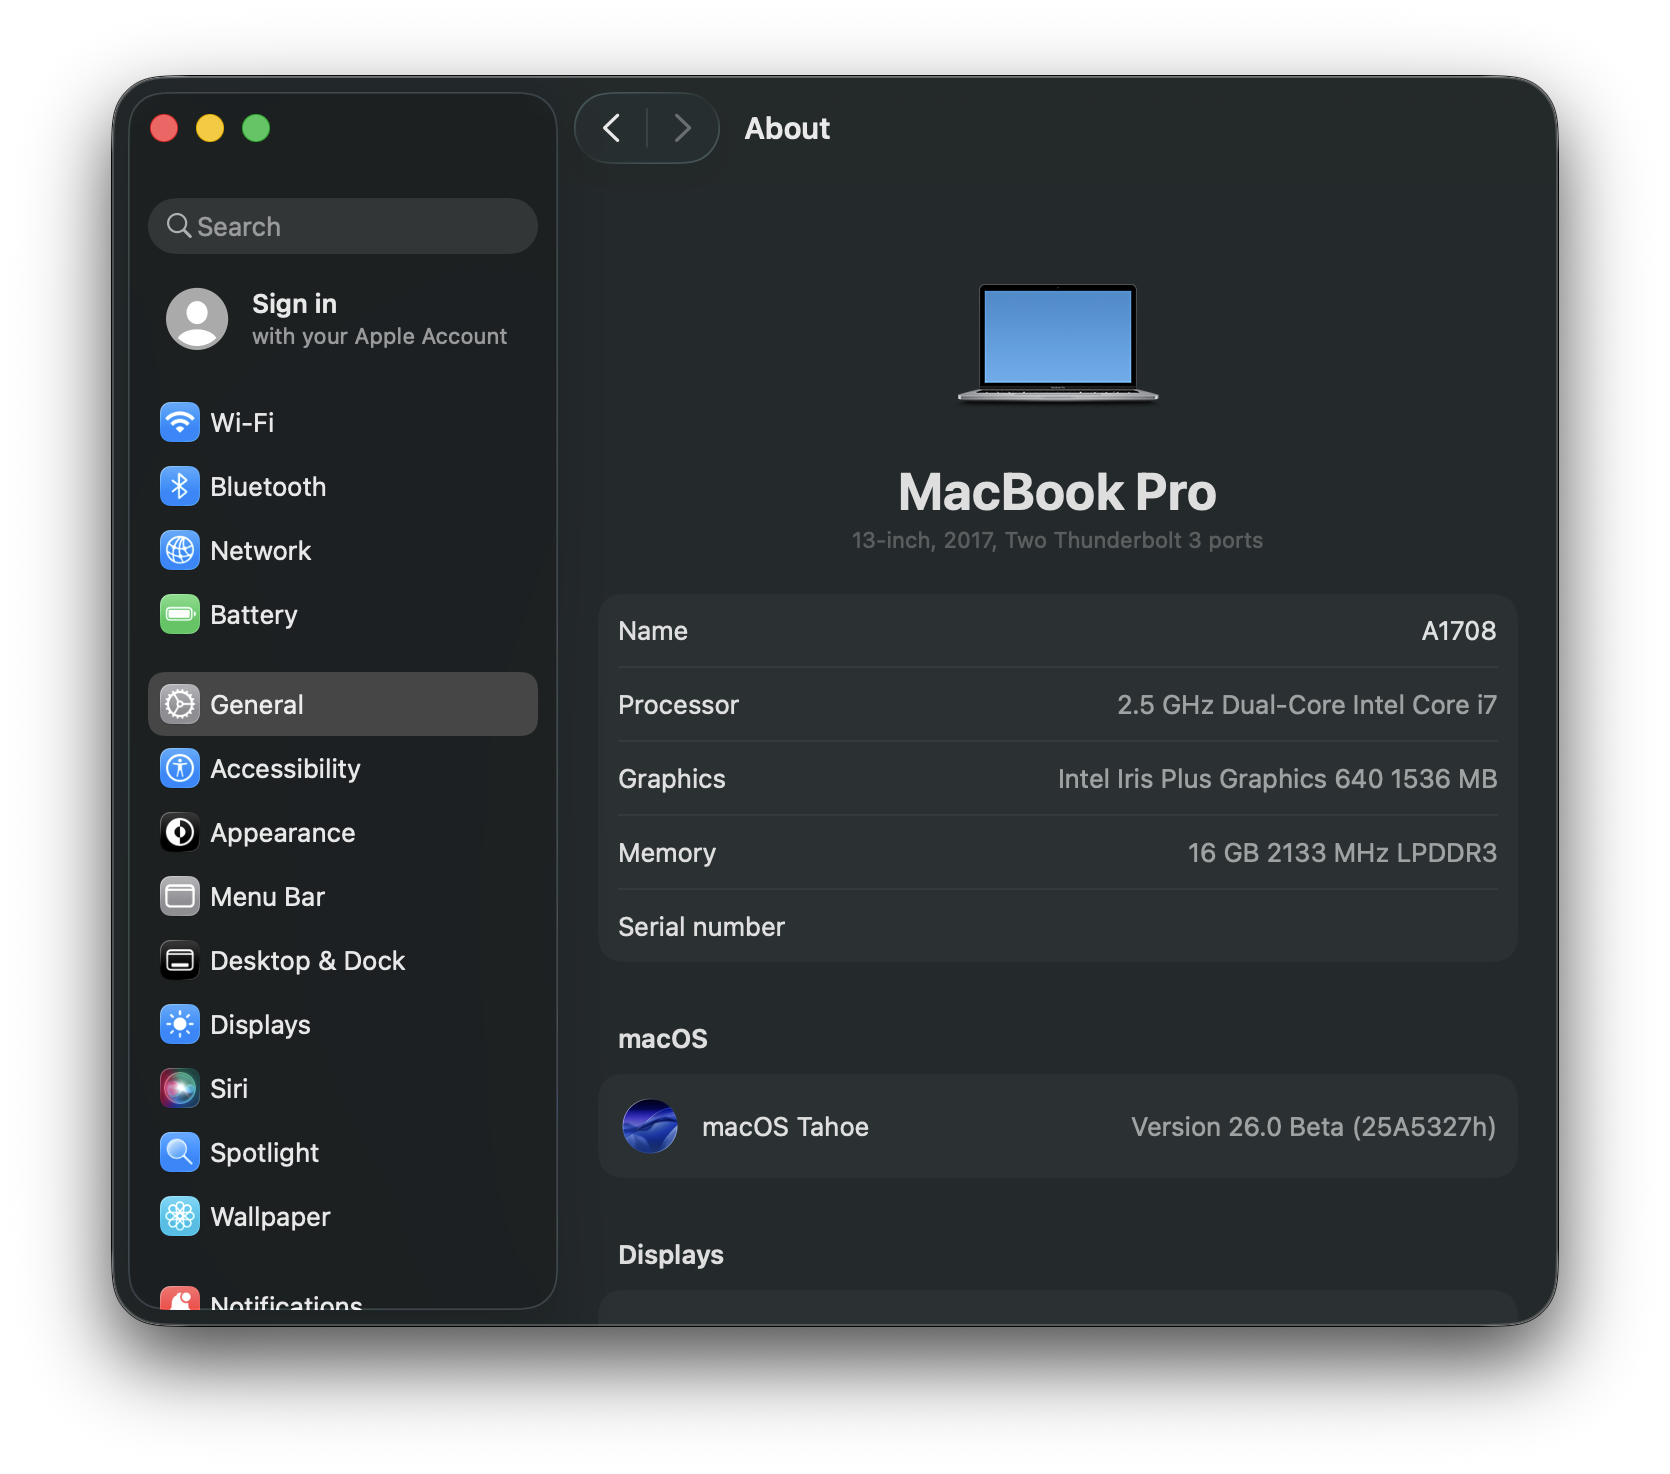The height and width of the screenshot is (1474, 1670).
Task: Click the Desktop & Dock icon
Action: point(180,961)
